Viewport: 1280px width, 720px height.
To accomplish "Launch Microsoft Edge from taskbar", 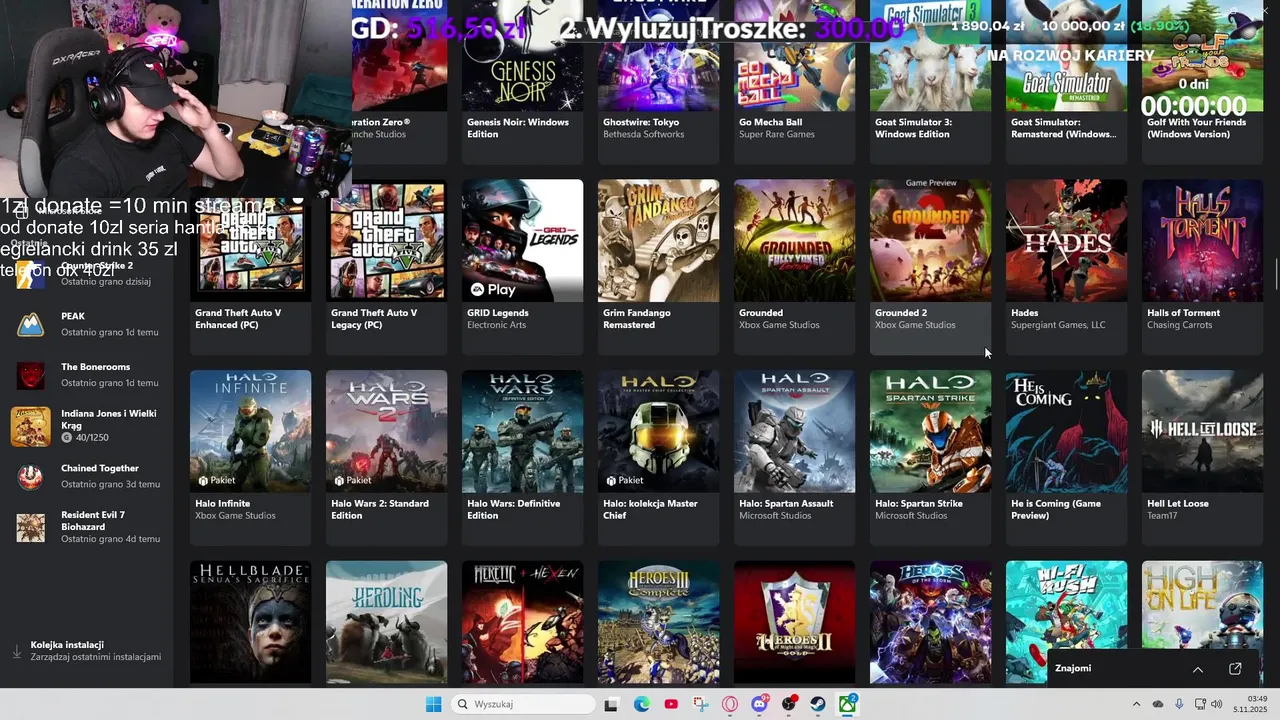I will 641,704.
